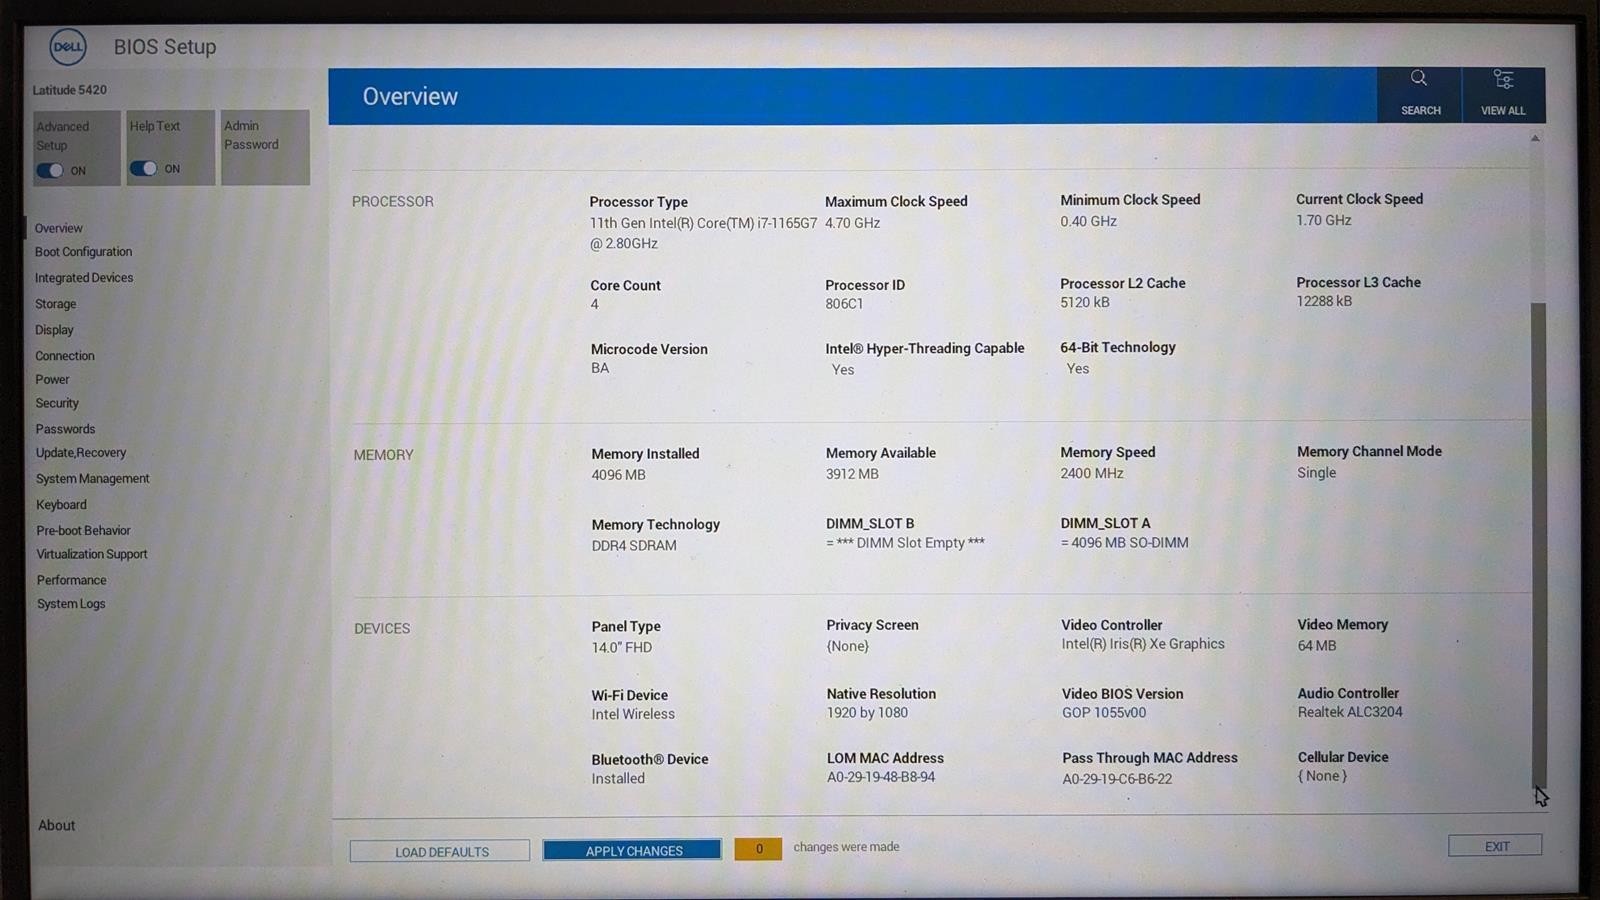Click the Processor ID 806C1 value
The image size is (1600, 900).
(x=844, y=304)
